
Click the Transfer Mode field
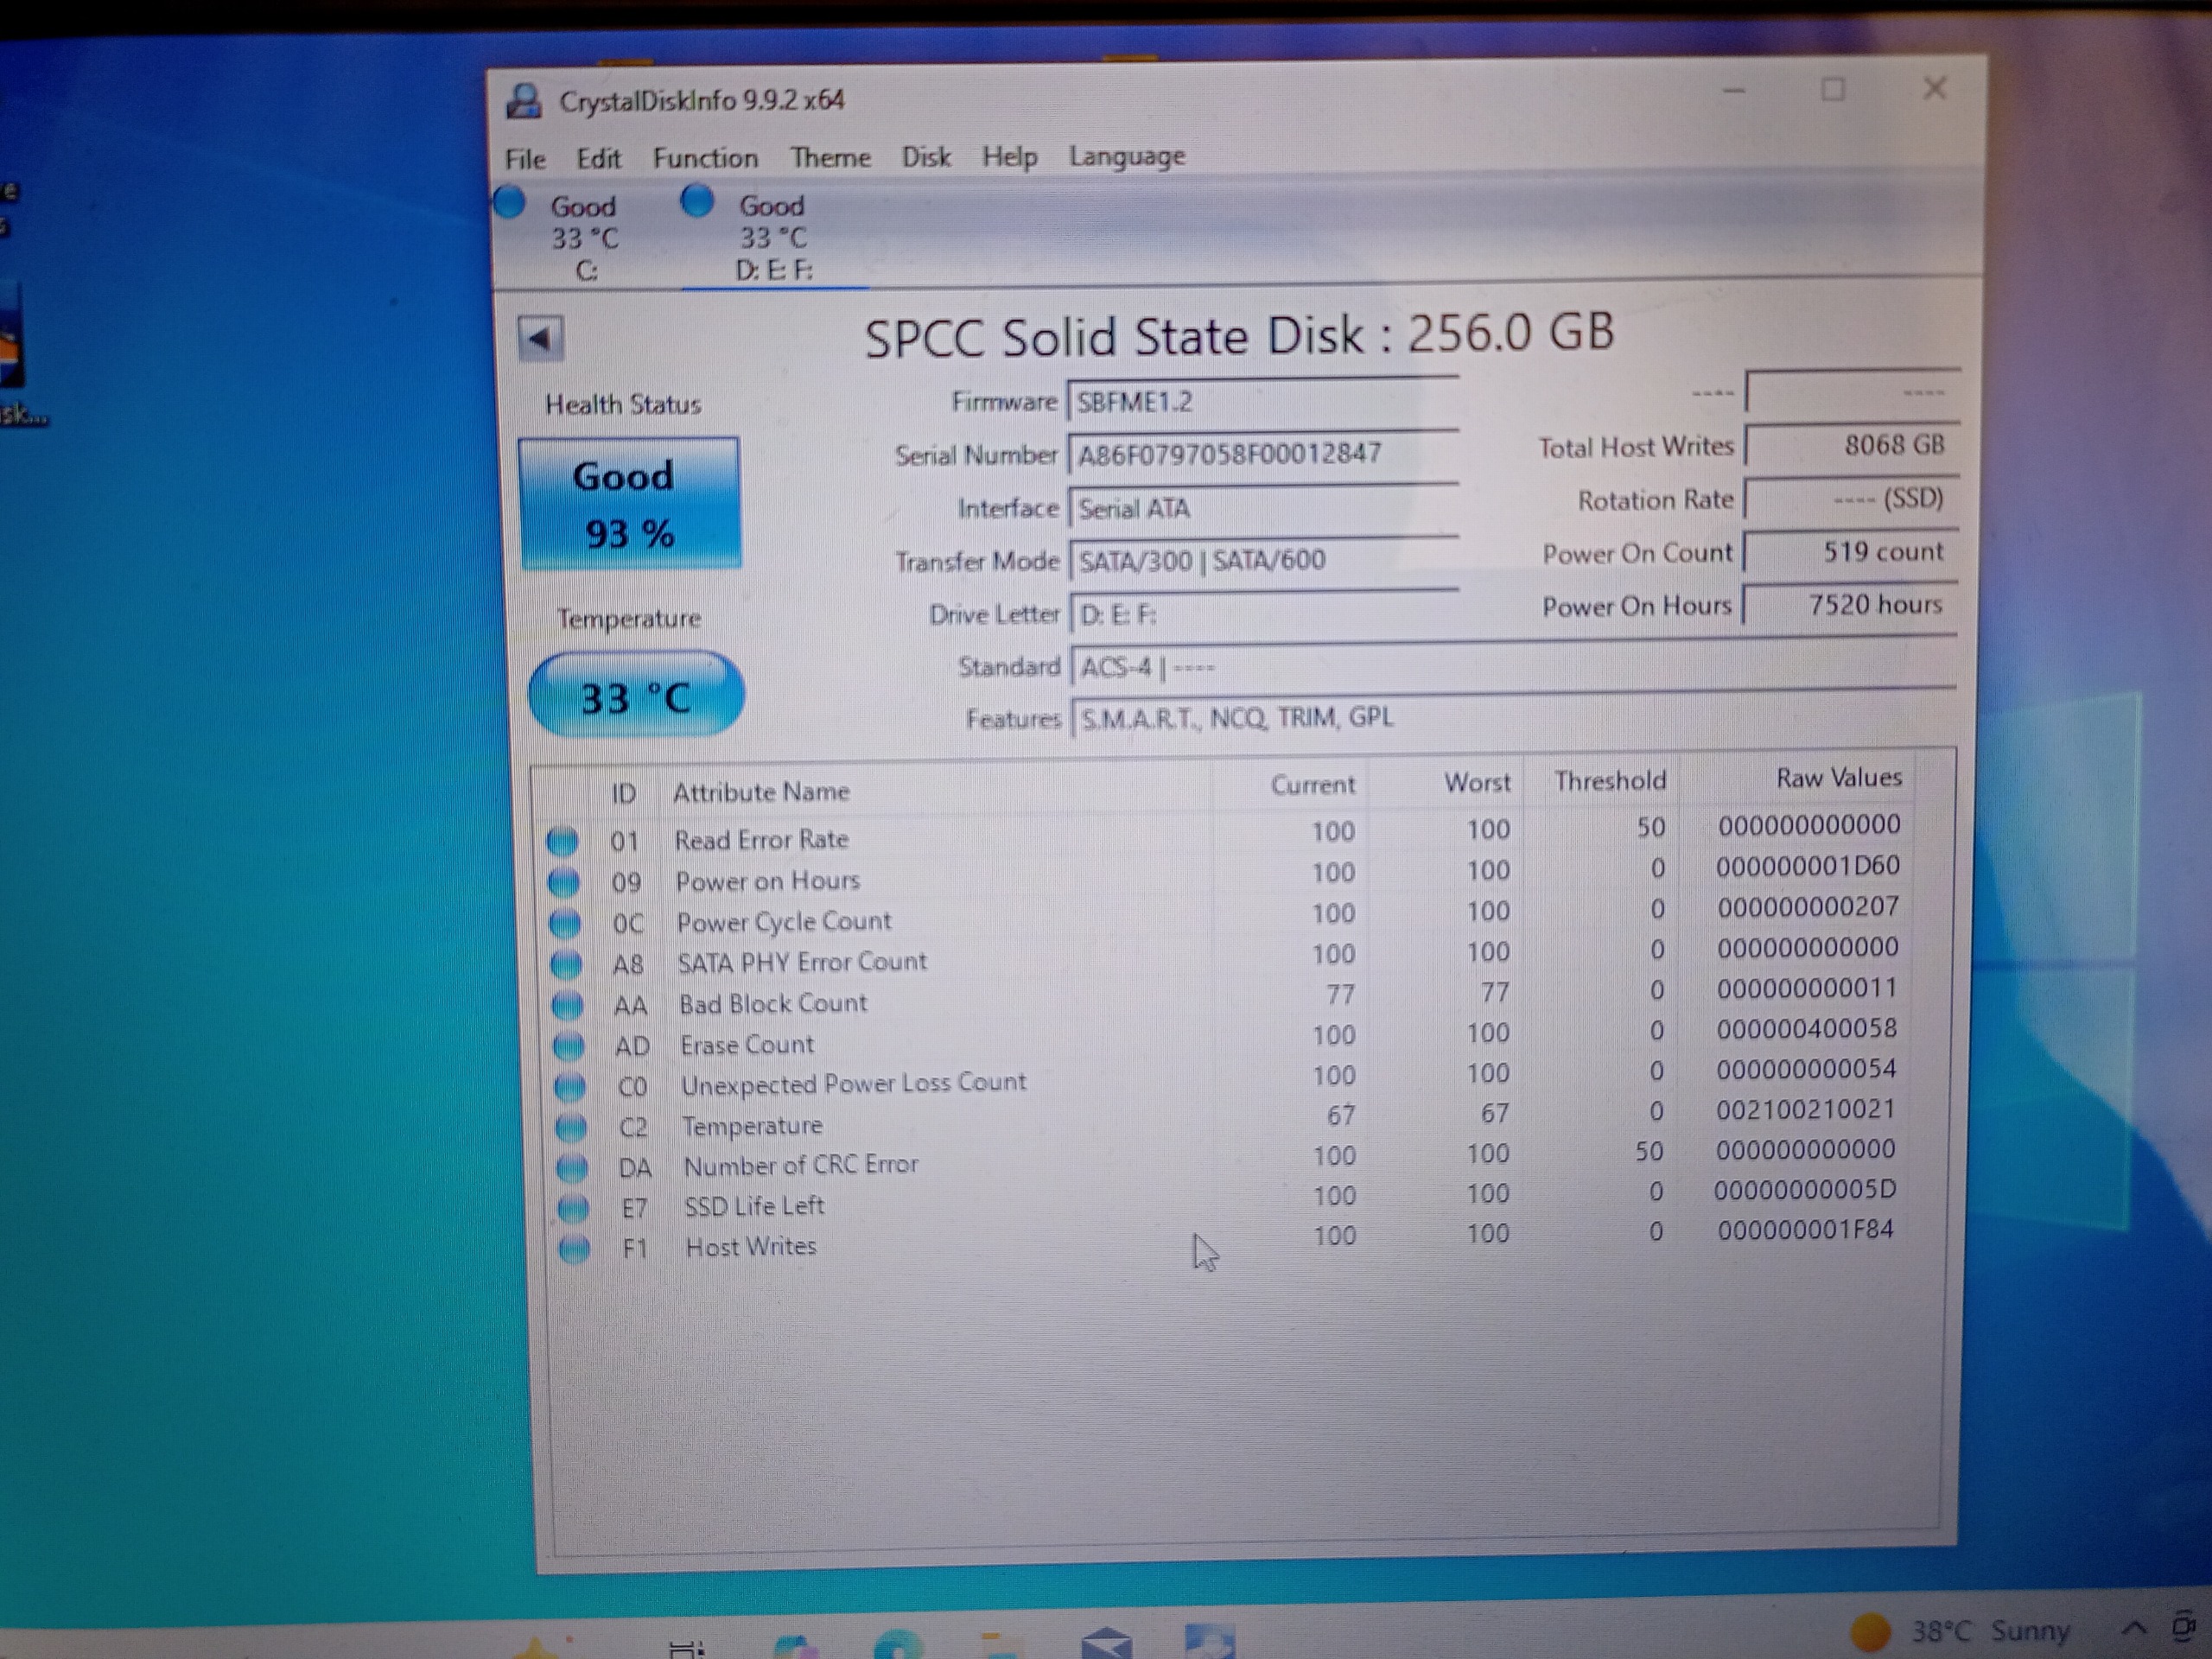coord(1264,560)
